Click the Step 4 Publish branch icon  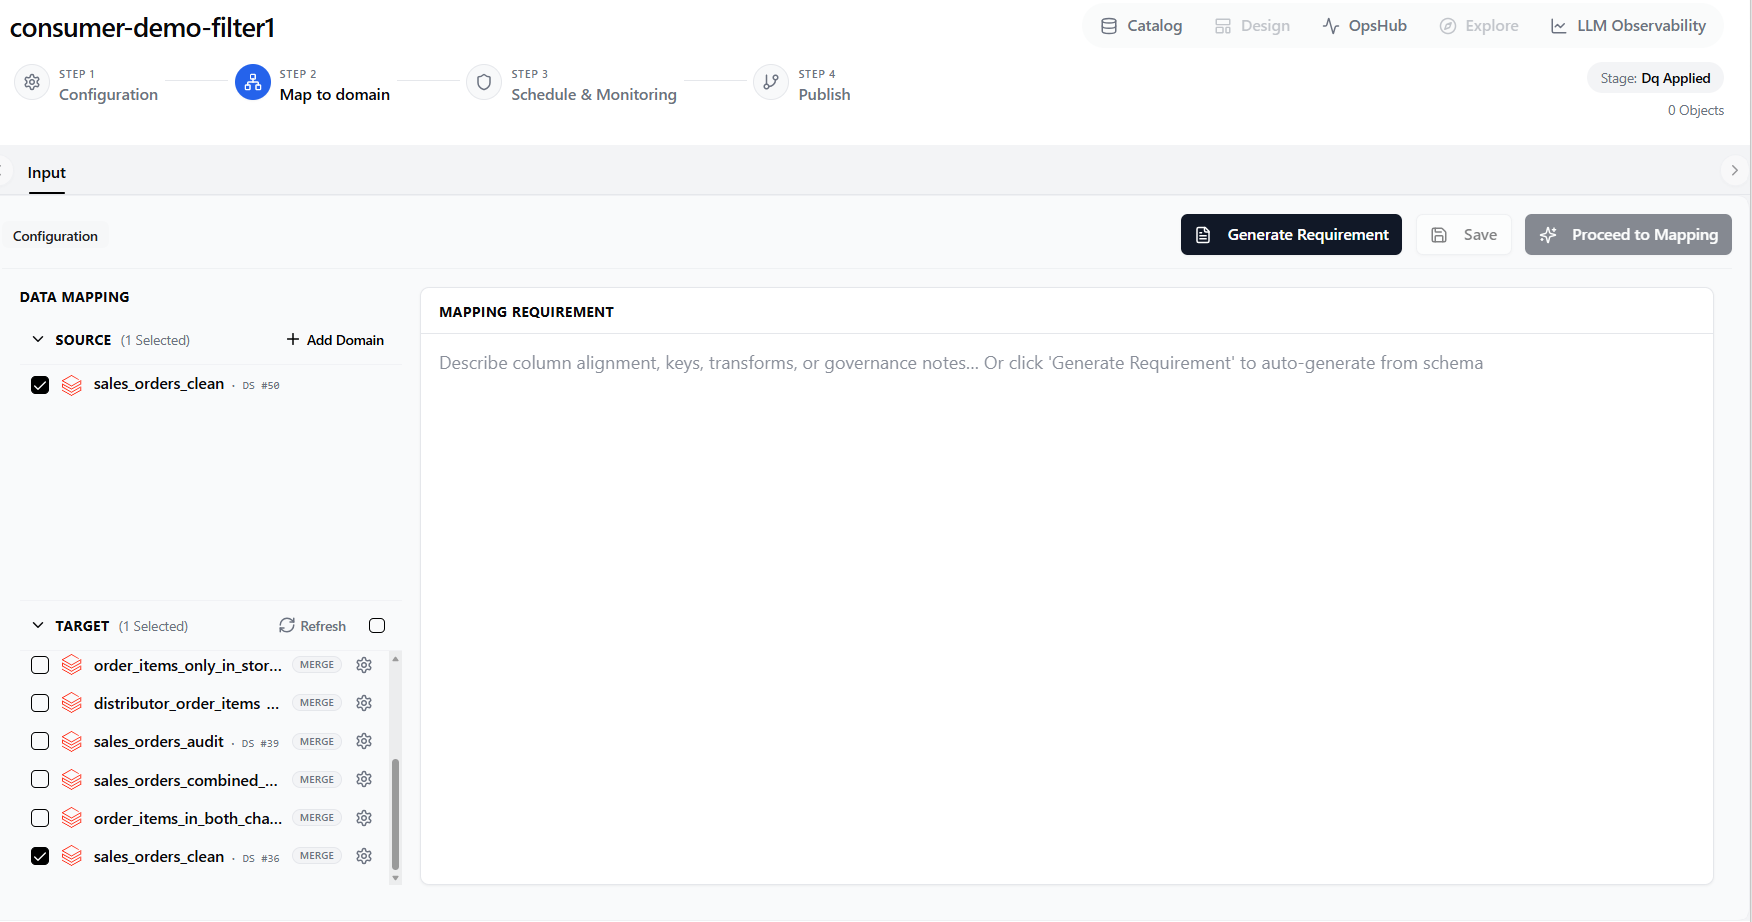point(771,83)
